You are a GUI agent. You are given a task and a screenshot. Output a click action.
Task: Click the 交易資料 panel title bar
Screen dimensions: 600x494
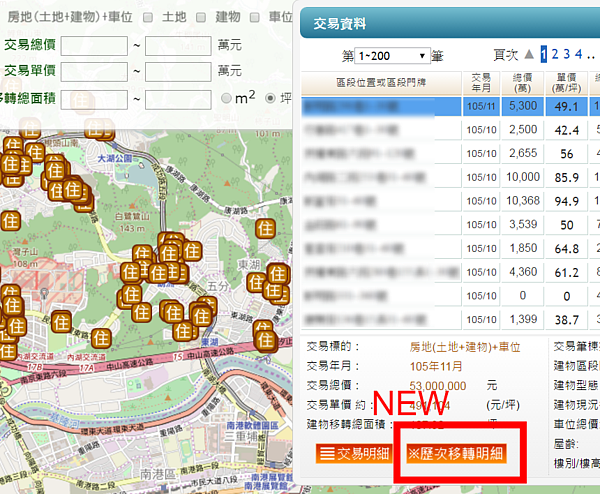450,24
